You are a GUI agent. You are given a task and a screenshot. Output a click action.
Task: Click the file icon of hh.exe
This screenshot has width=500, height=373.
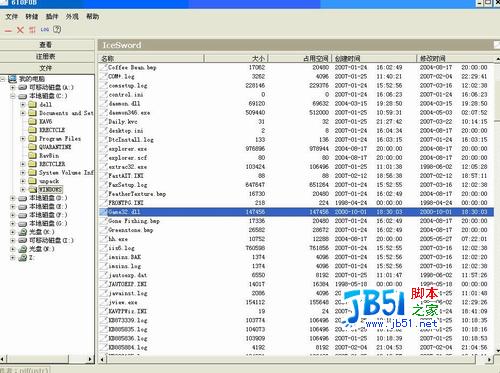104,239
